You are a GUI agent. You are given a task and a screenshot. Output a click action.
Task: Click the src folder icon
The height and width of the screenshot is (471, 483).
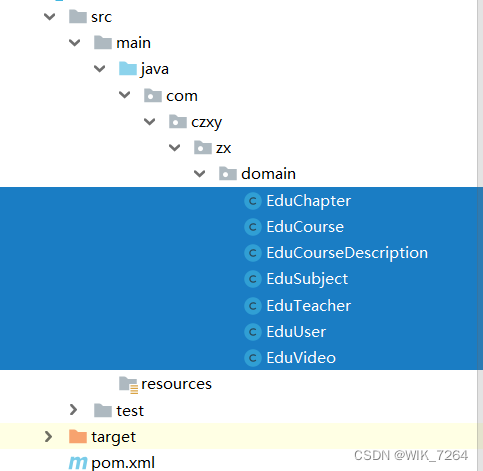[78, 16]
